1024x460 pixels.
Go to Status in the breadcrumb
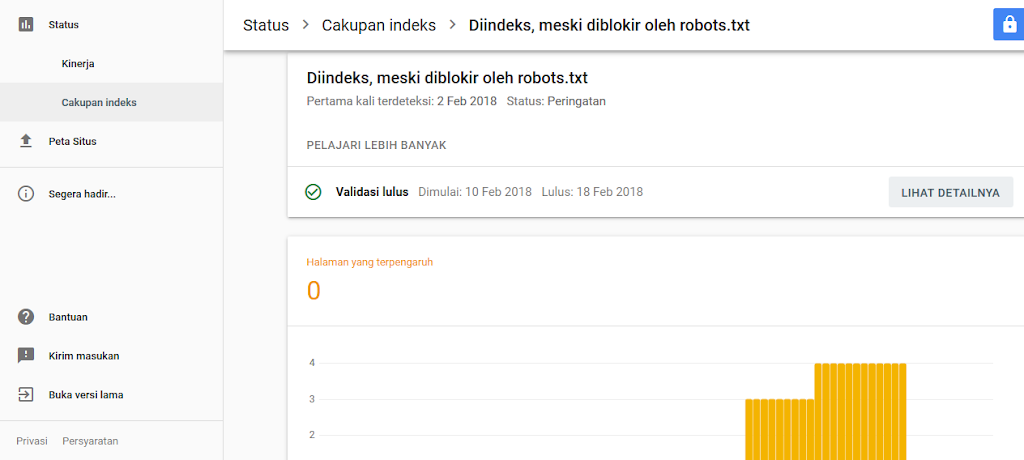coord(266,25)
